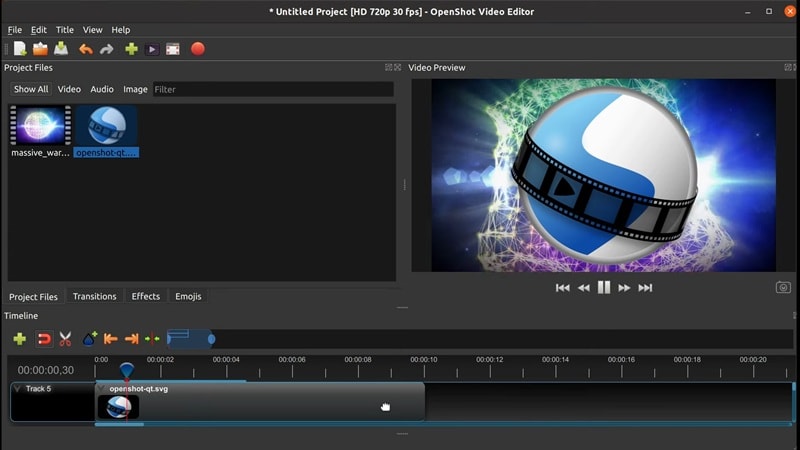Rewind the video preview
This screenshot has width=800, height=450.
pyautogui.click(x=584, y=288)
